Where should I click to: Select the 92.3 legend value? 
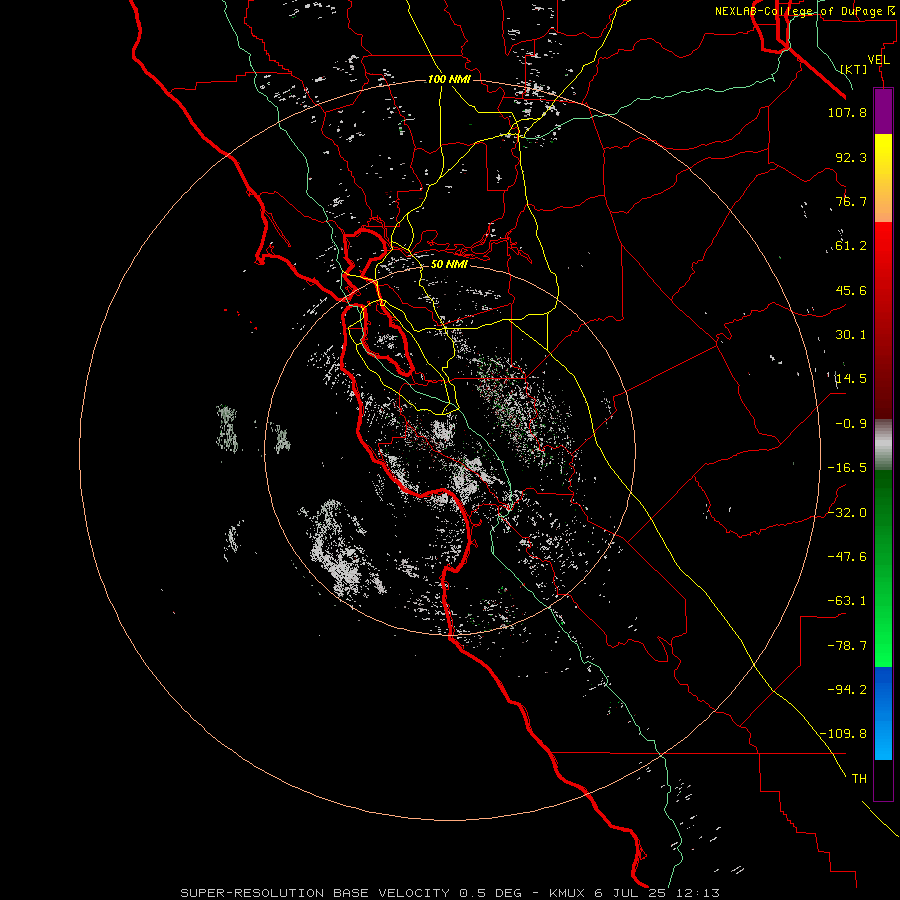tap(851, 157)
